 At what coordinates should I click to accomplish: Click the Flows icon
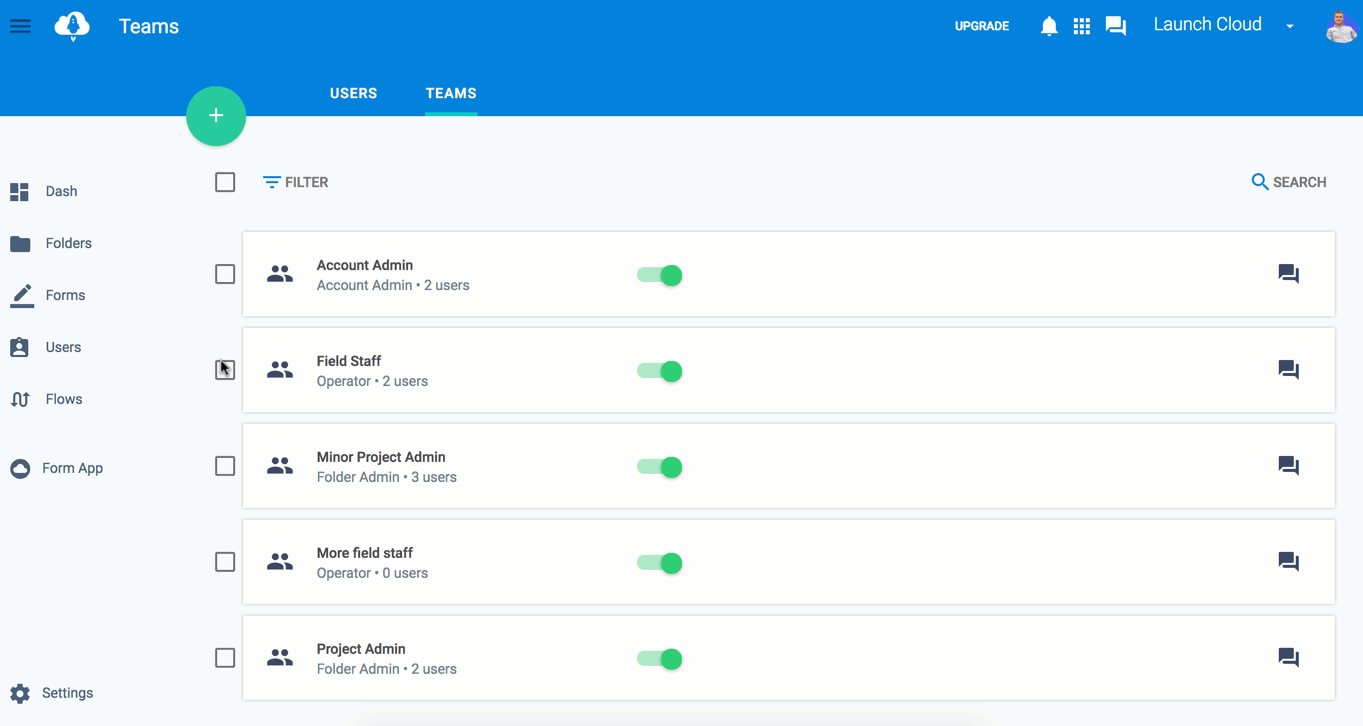tap(20, 399)
